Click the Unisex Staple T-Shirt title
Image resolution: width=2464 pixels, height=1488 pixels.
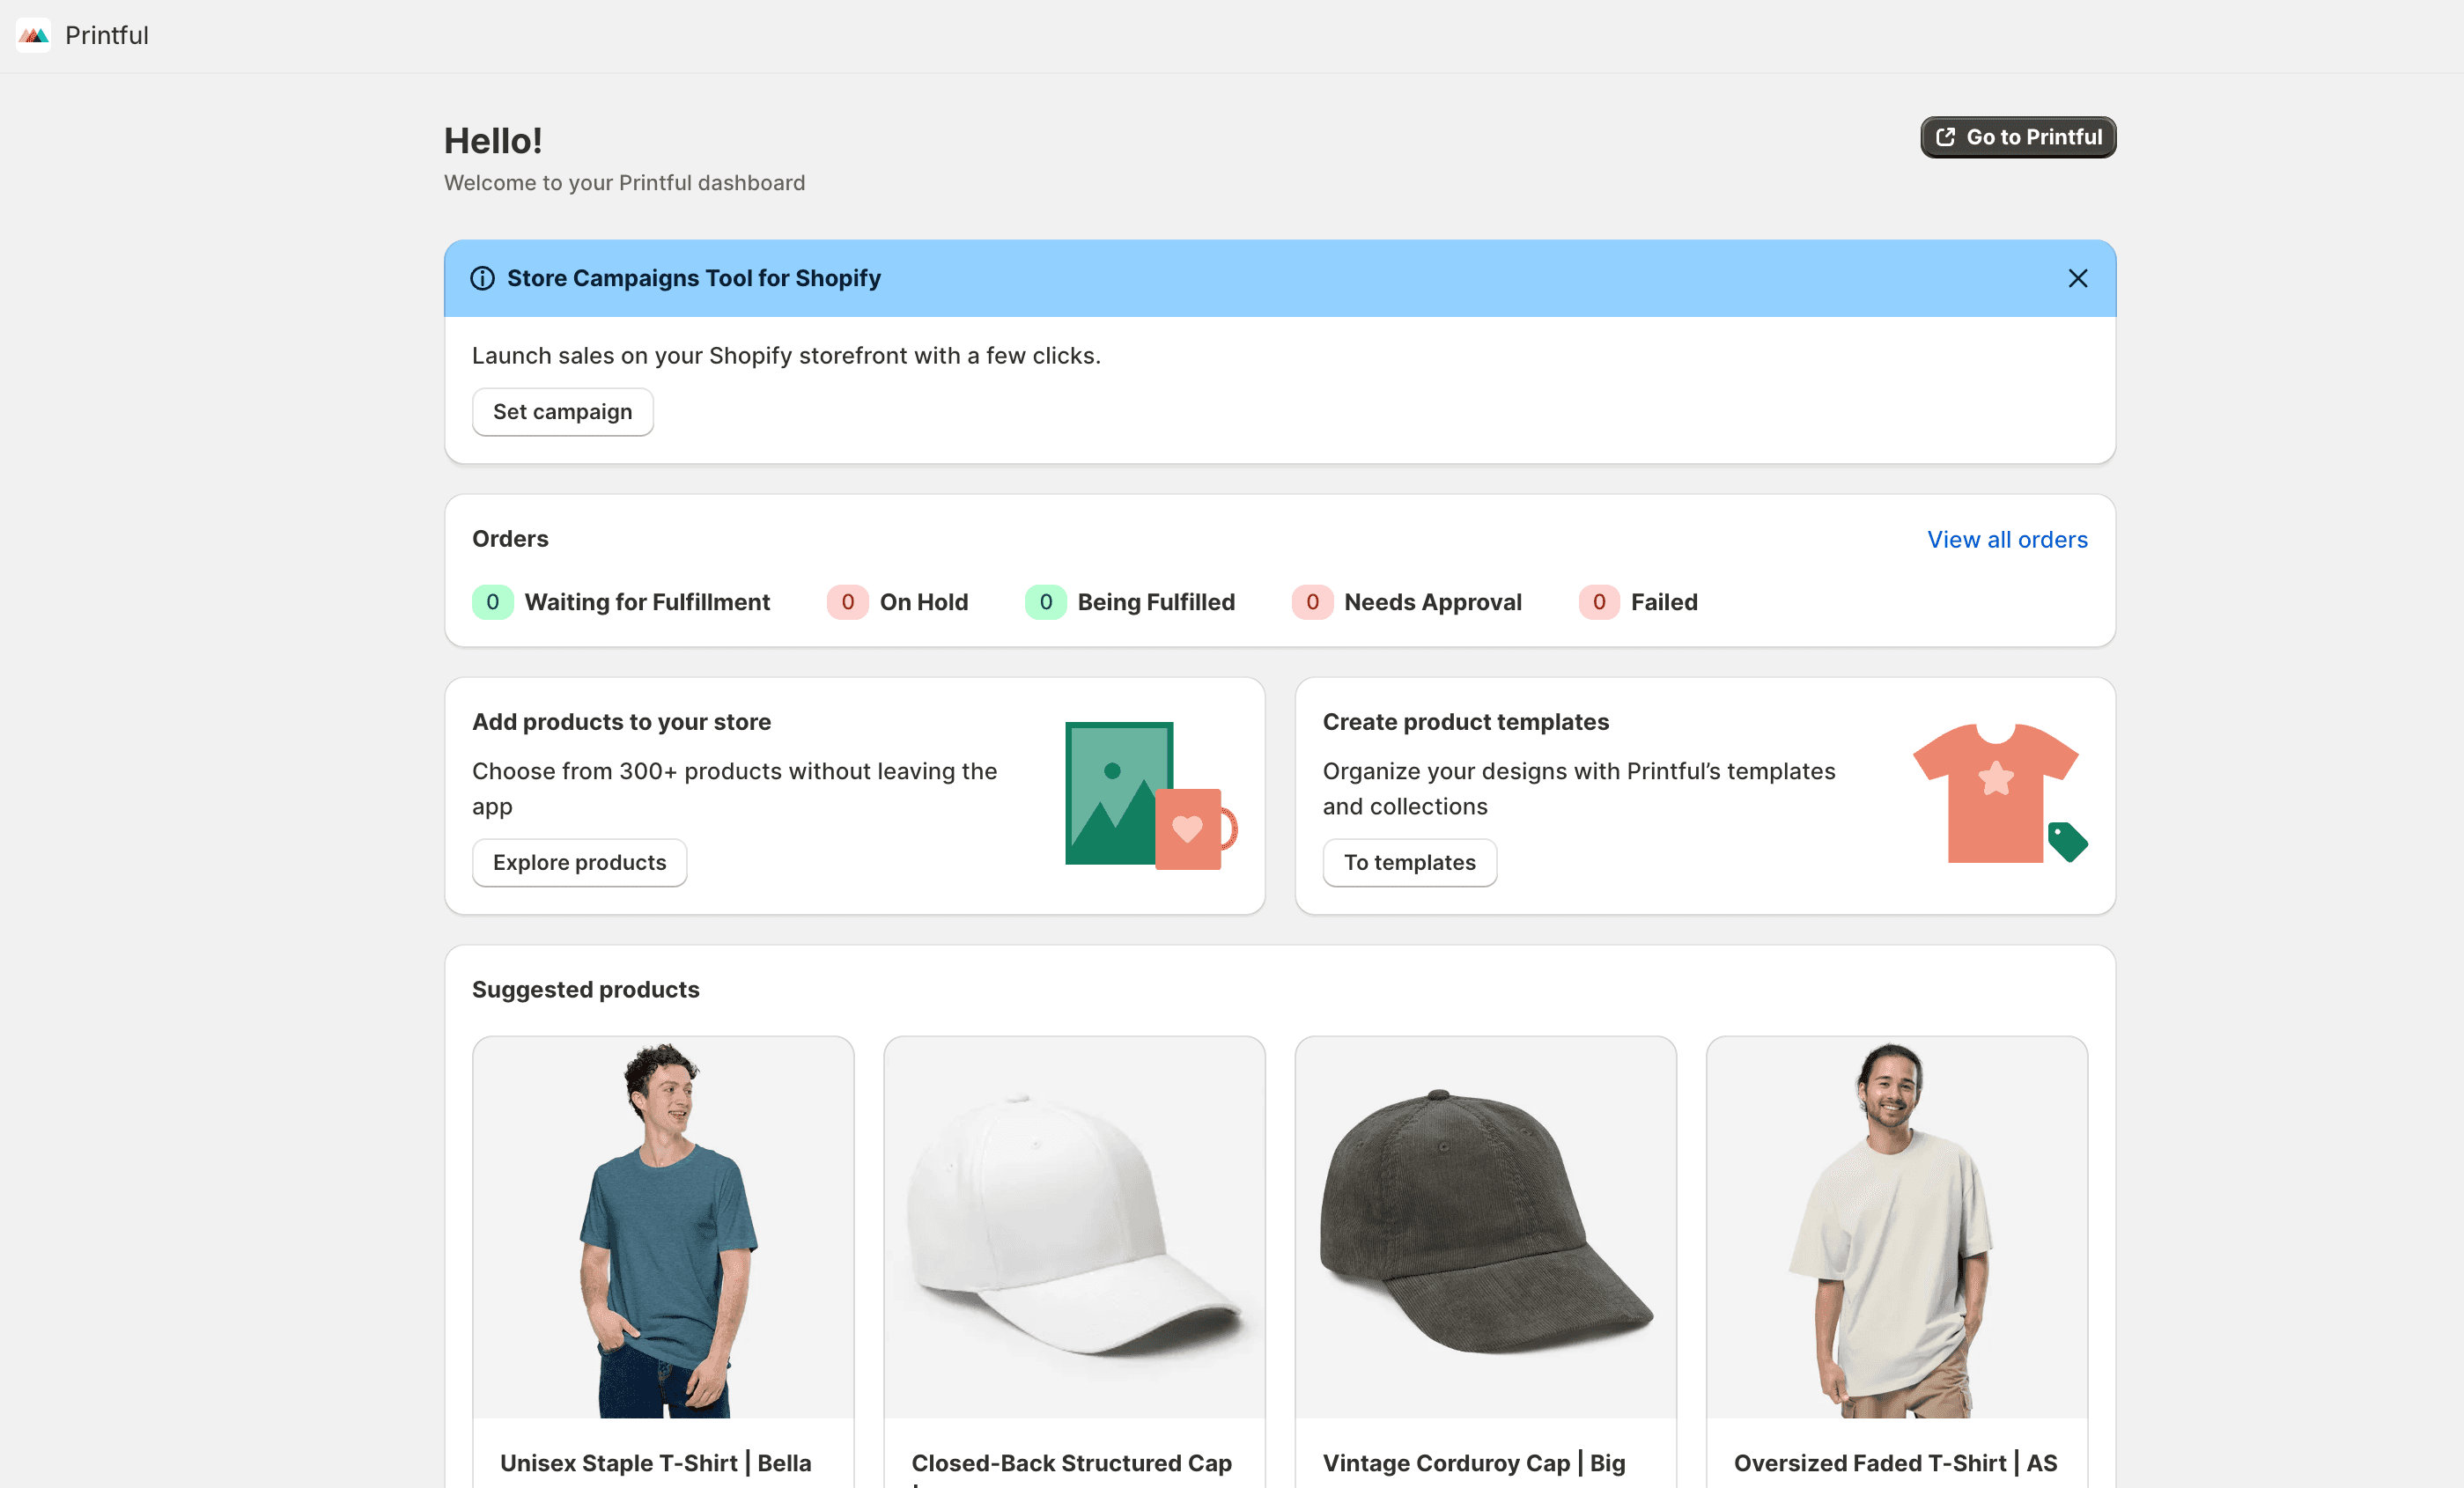(656, 1464)
